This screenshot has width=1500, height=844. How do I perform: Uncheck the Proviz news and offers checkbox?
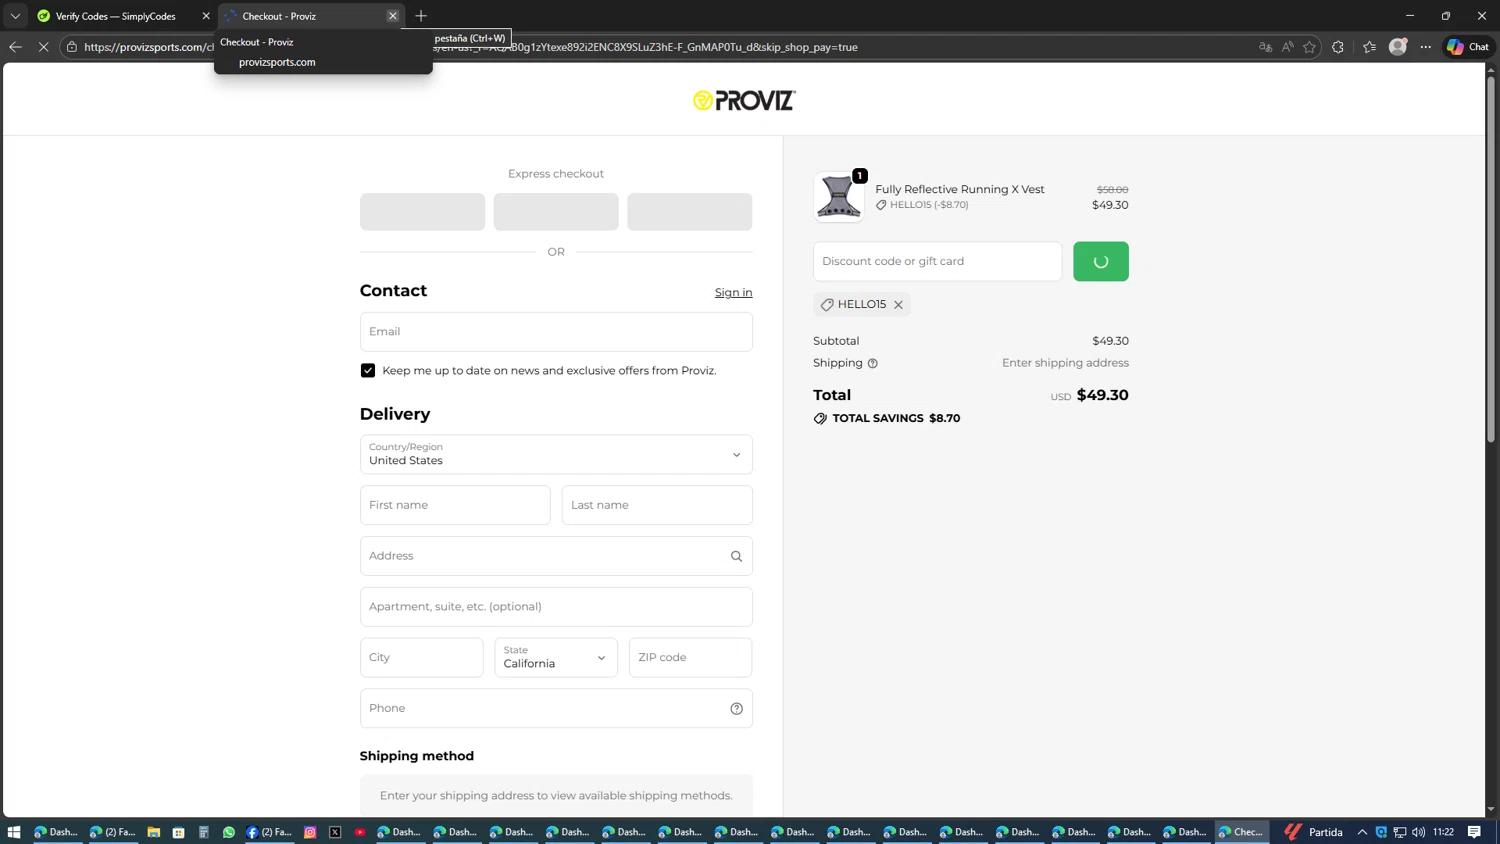point(368,370)
